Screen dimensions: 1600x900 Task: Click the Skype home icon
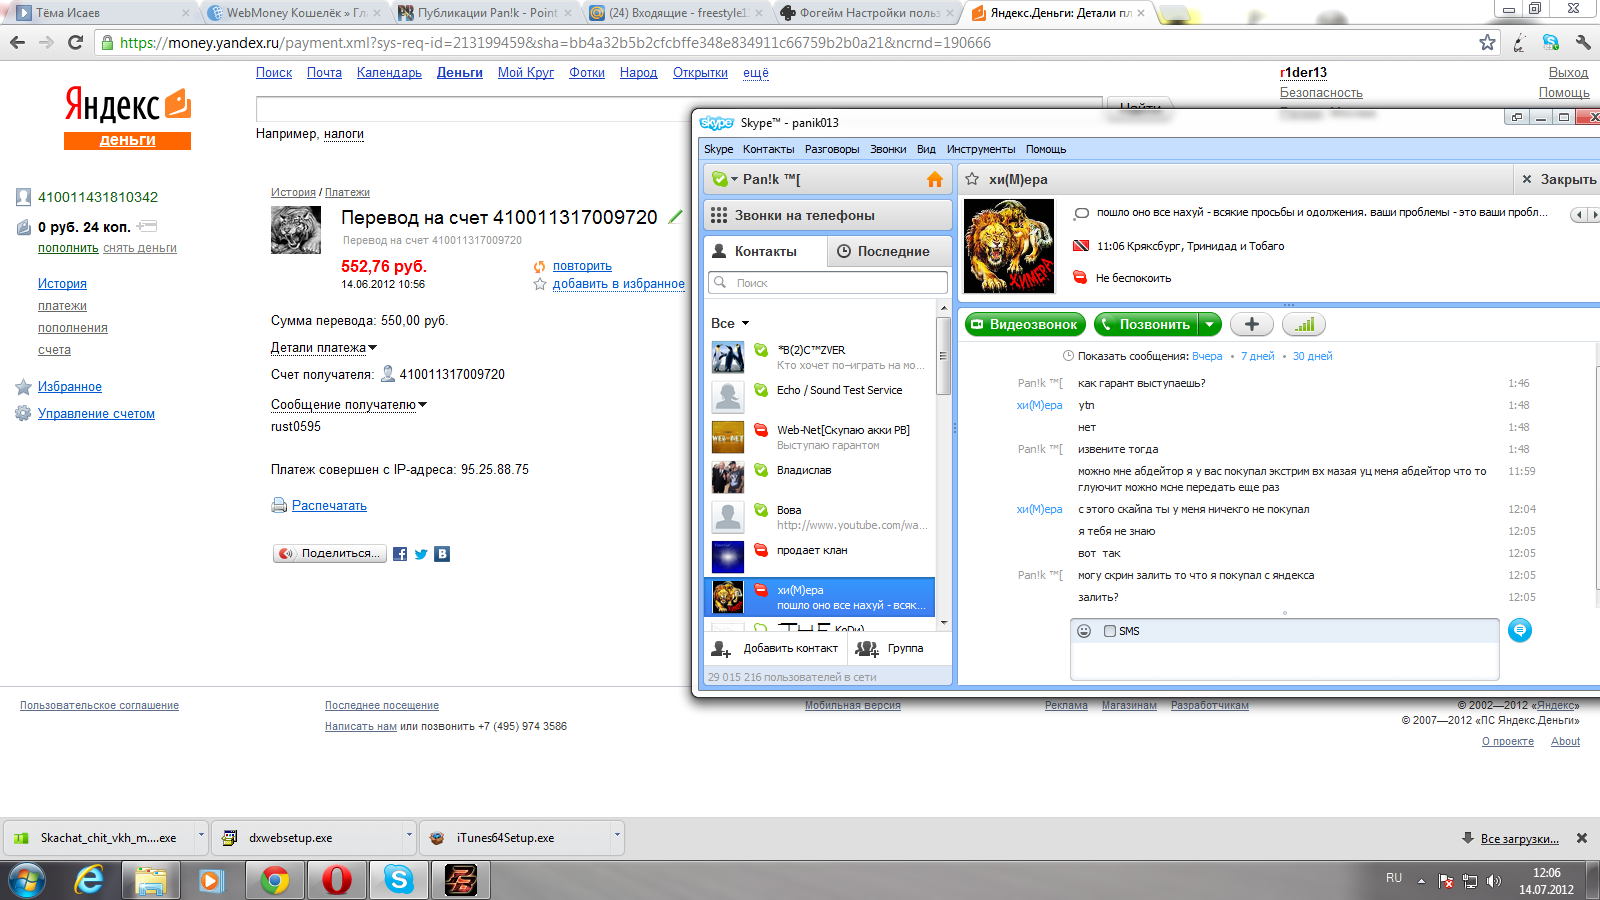pyautogui.click(x=935, y=179)
